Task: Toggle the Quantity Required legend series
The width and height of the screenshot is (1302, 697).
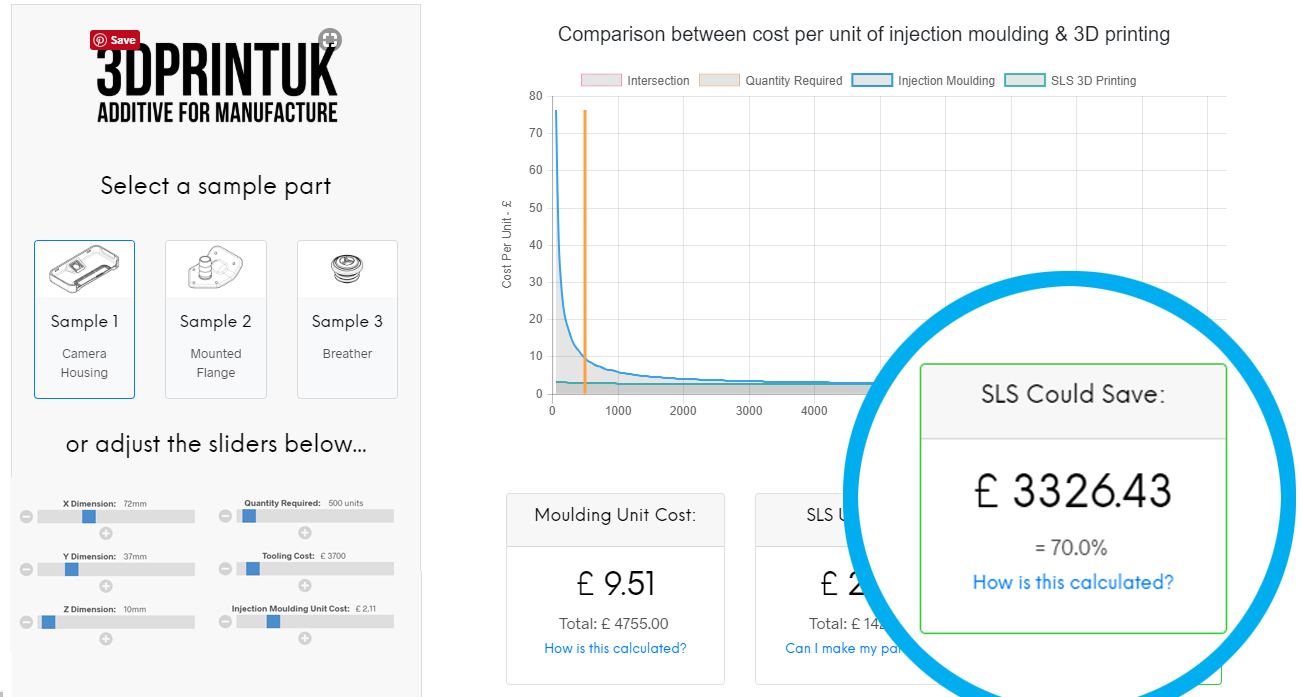Action: 771,80
